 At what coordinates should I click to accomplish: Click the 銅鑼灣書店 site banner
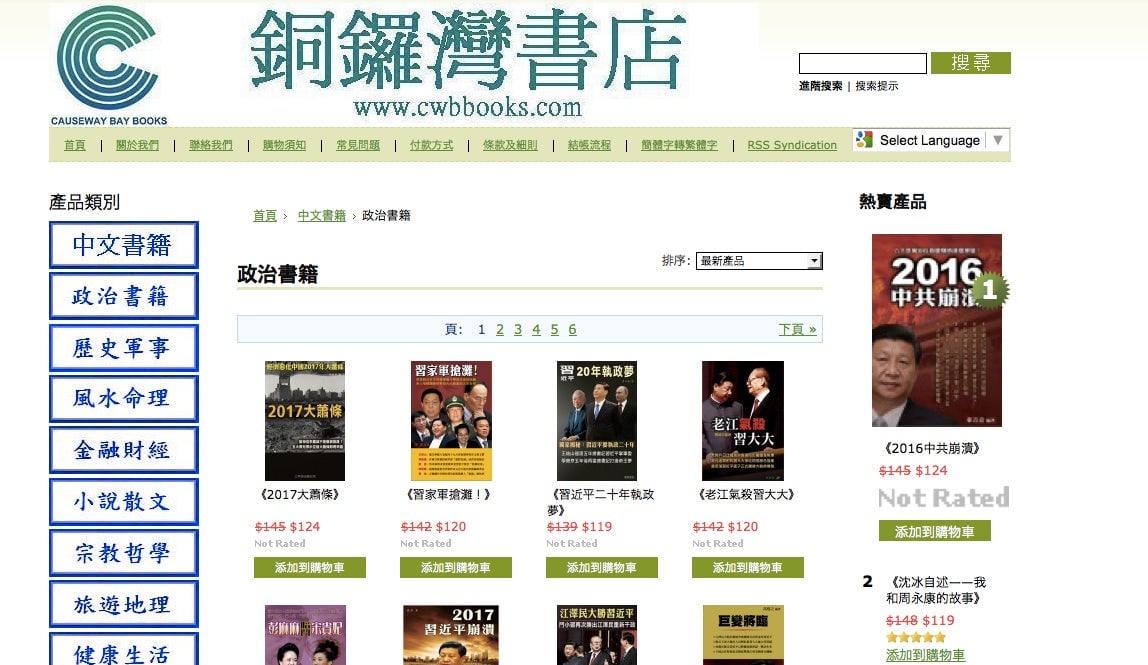(x=467, y=62)
